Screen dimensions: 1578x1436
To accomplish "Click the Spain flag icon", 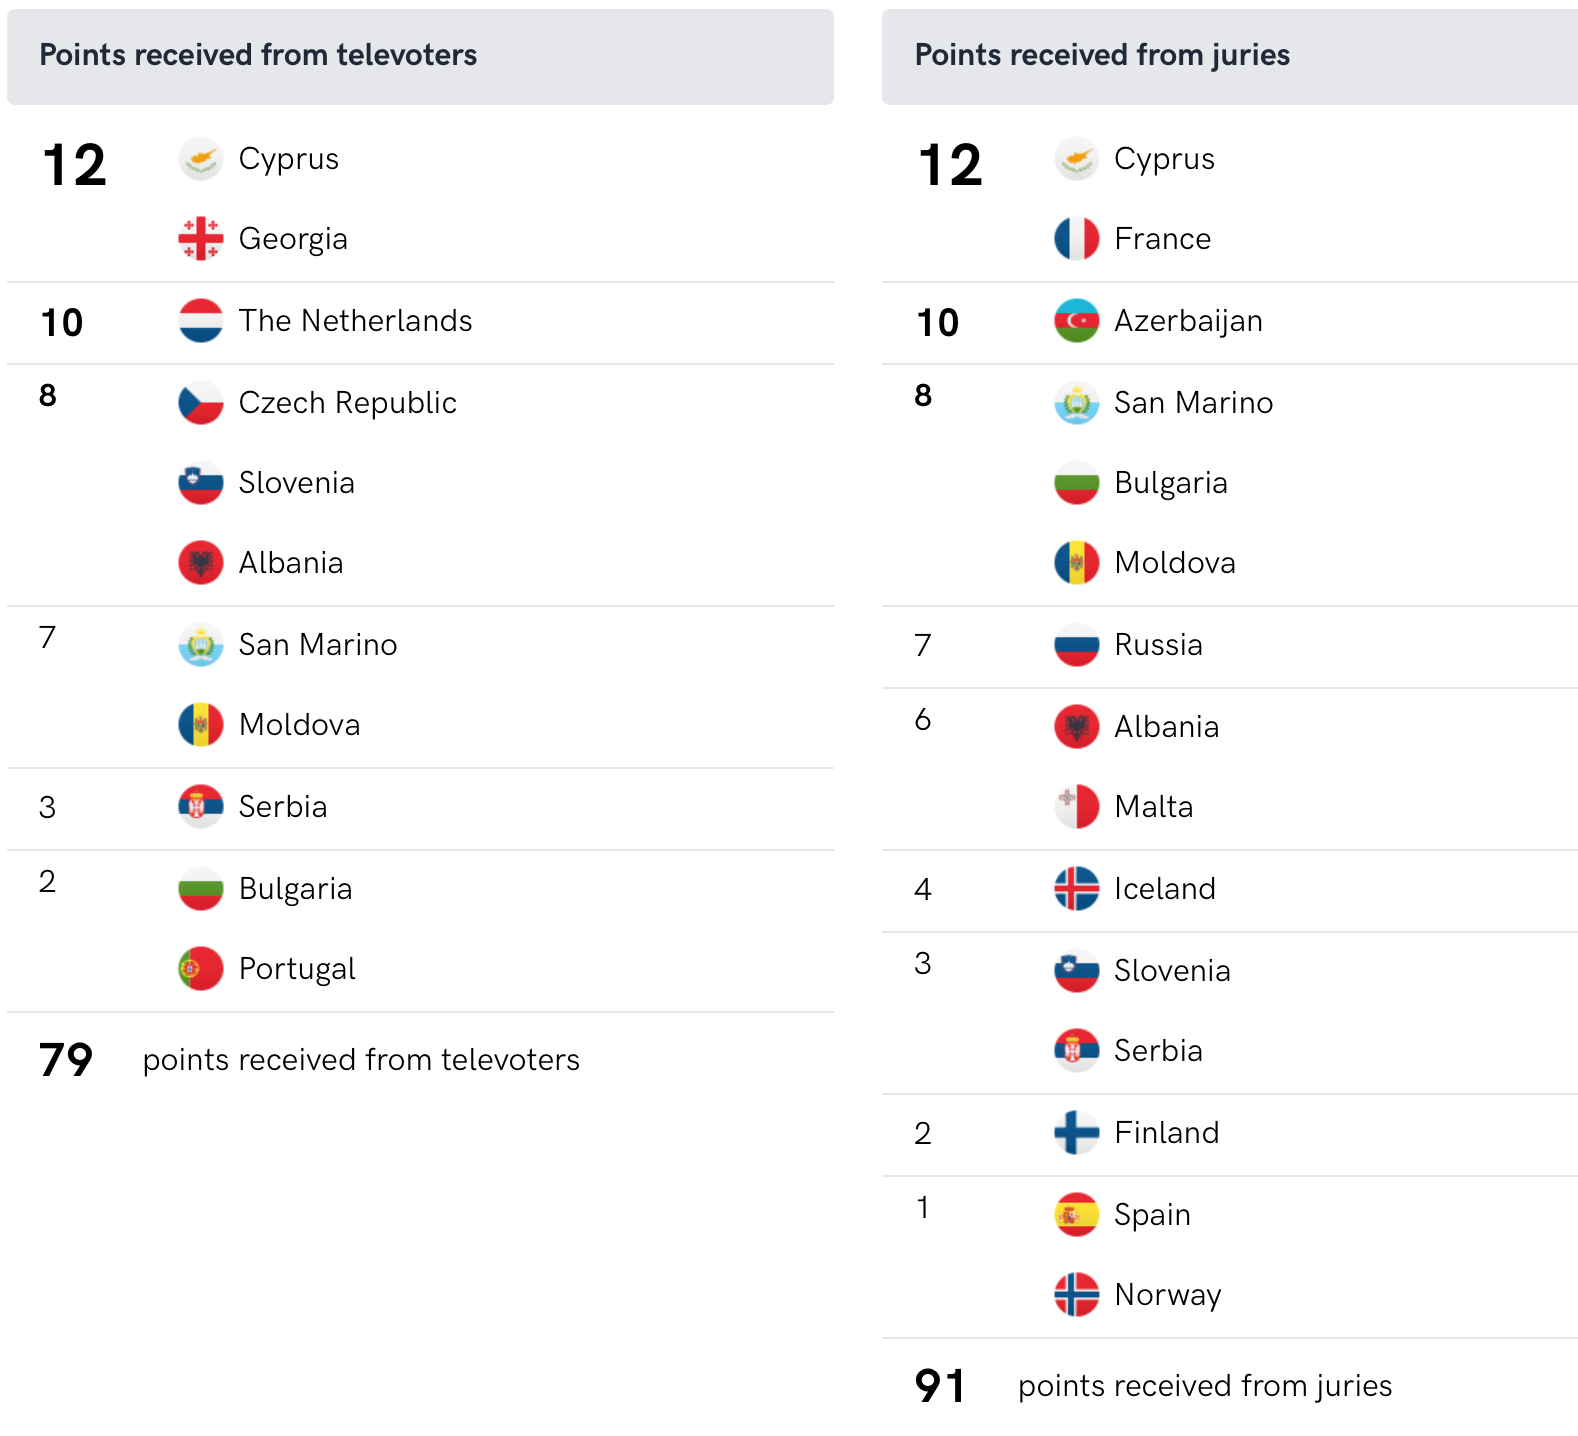I will coord(1076,1215).
